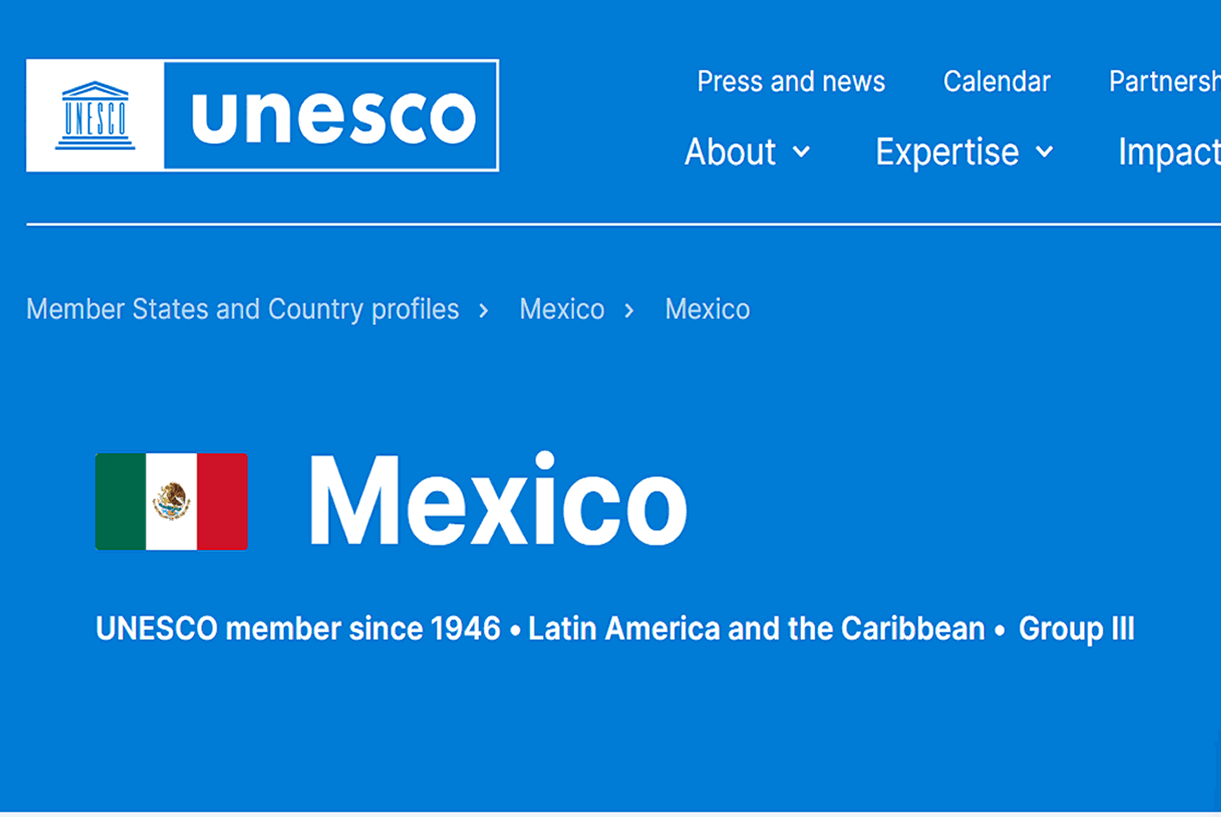Click the unesco wordmark in header
1221x817 pixels.
pyautogui.click(x=333, y=116)
